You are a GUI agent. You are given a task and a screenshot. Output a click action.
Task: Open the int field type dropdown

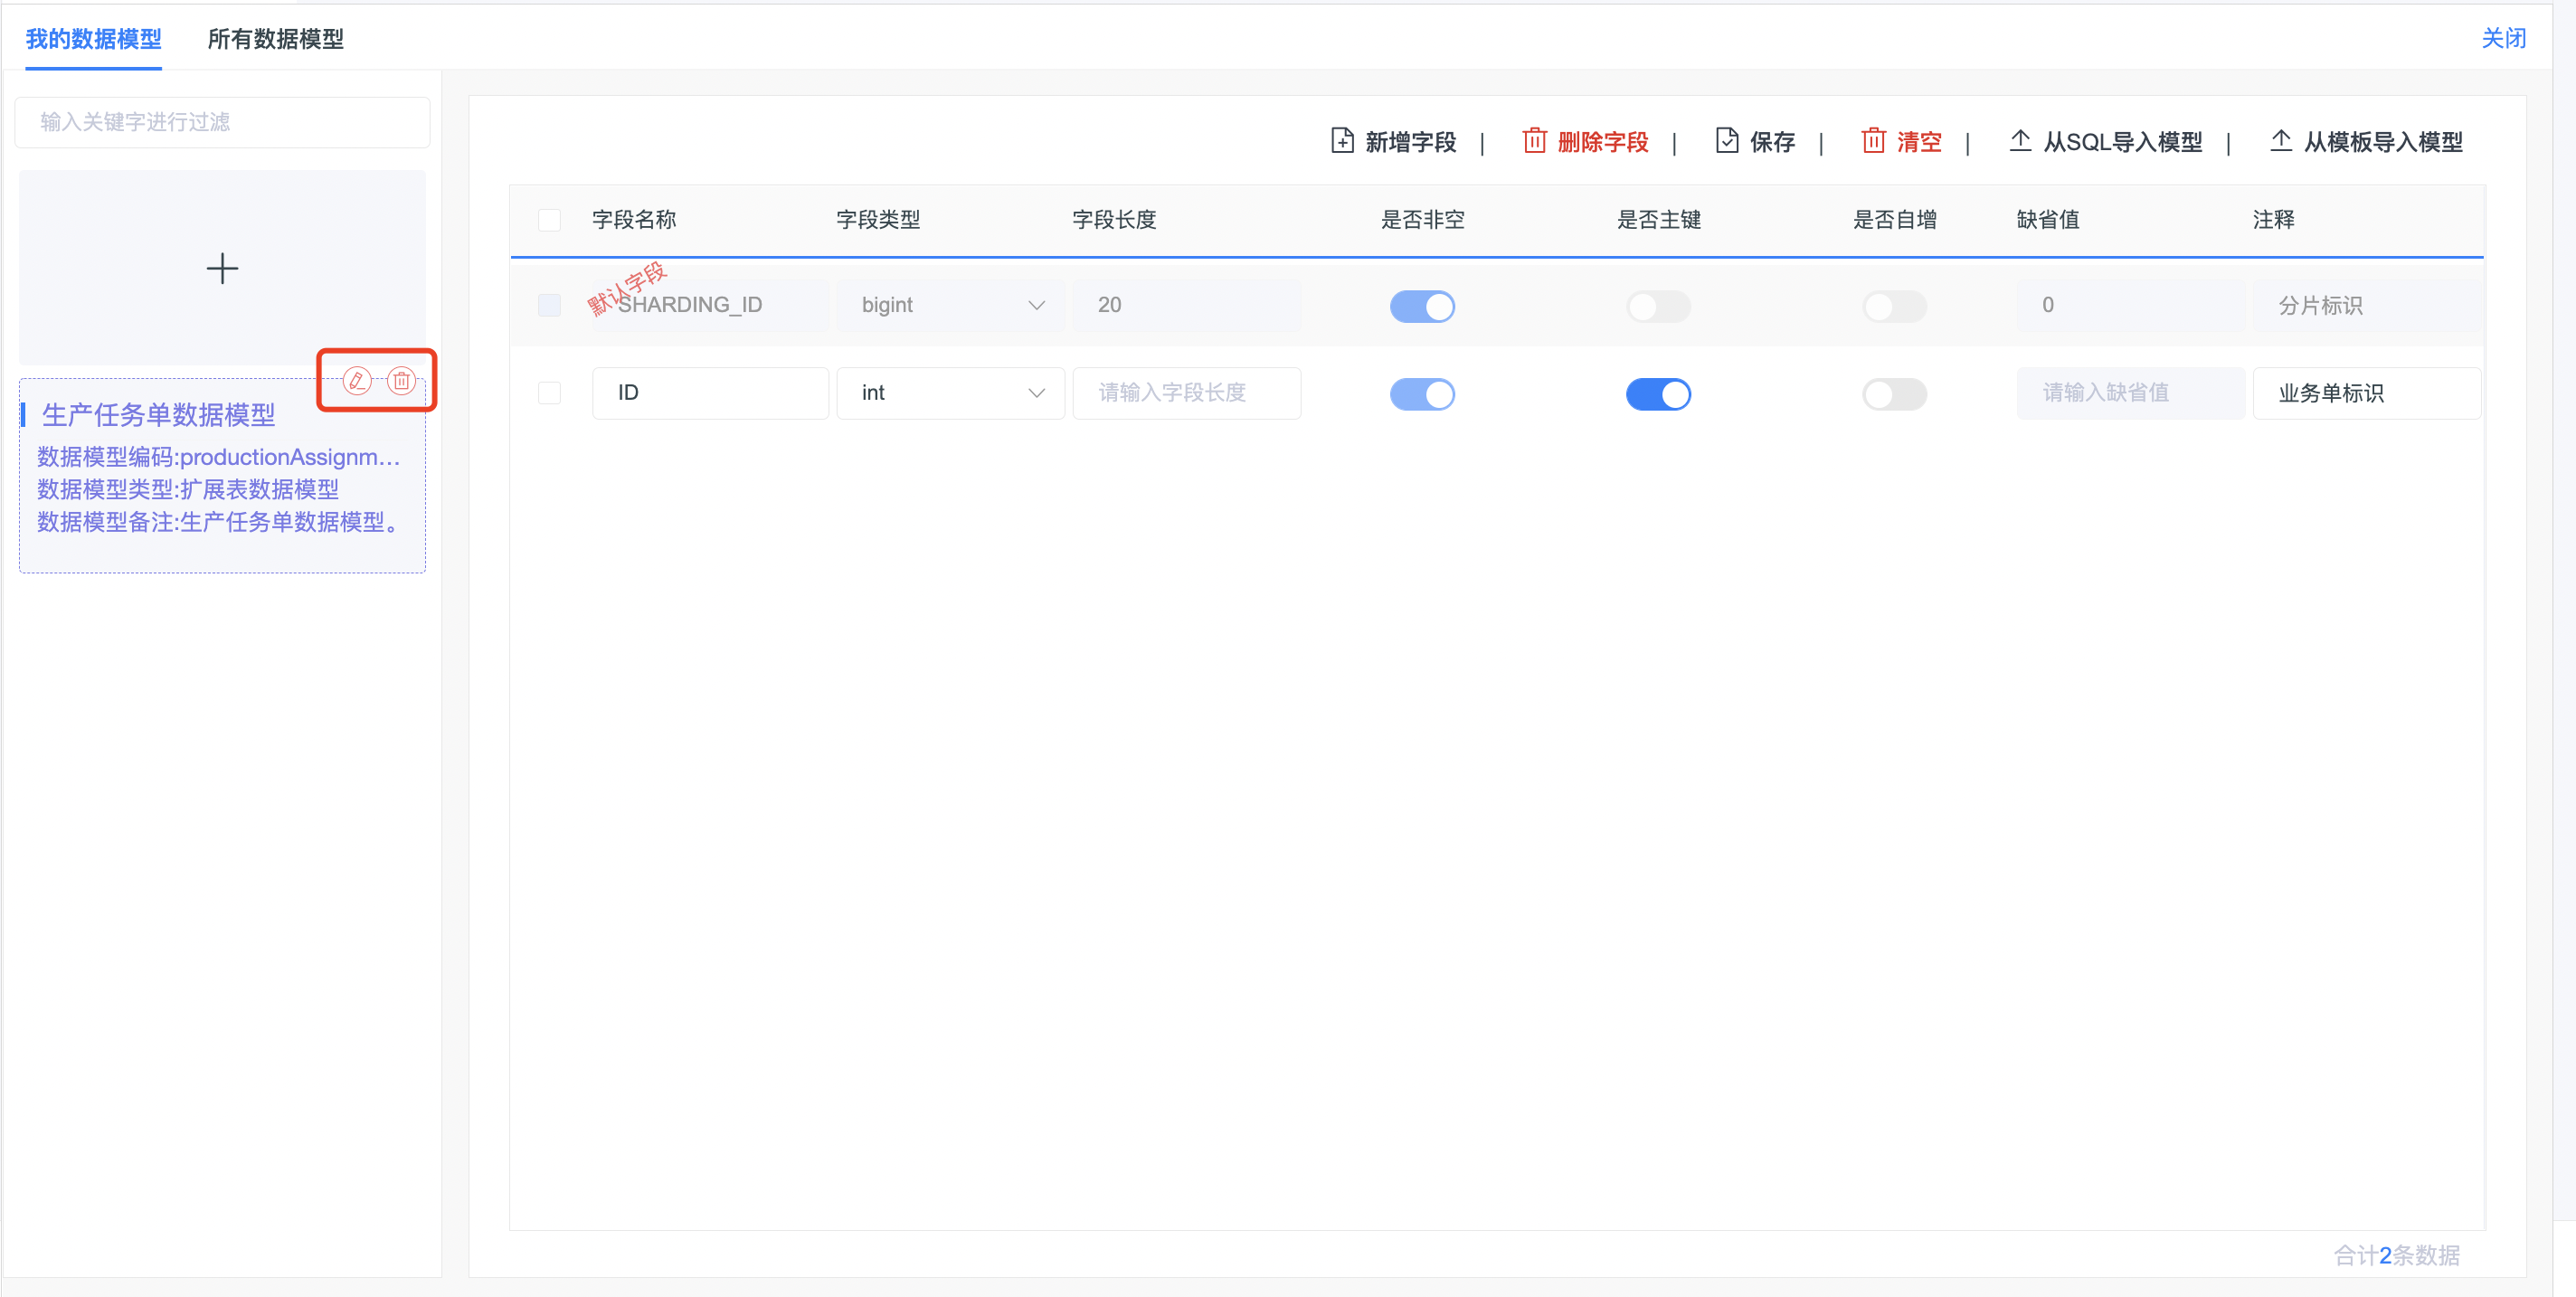click(950, 393)
